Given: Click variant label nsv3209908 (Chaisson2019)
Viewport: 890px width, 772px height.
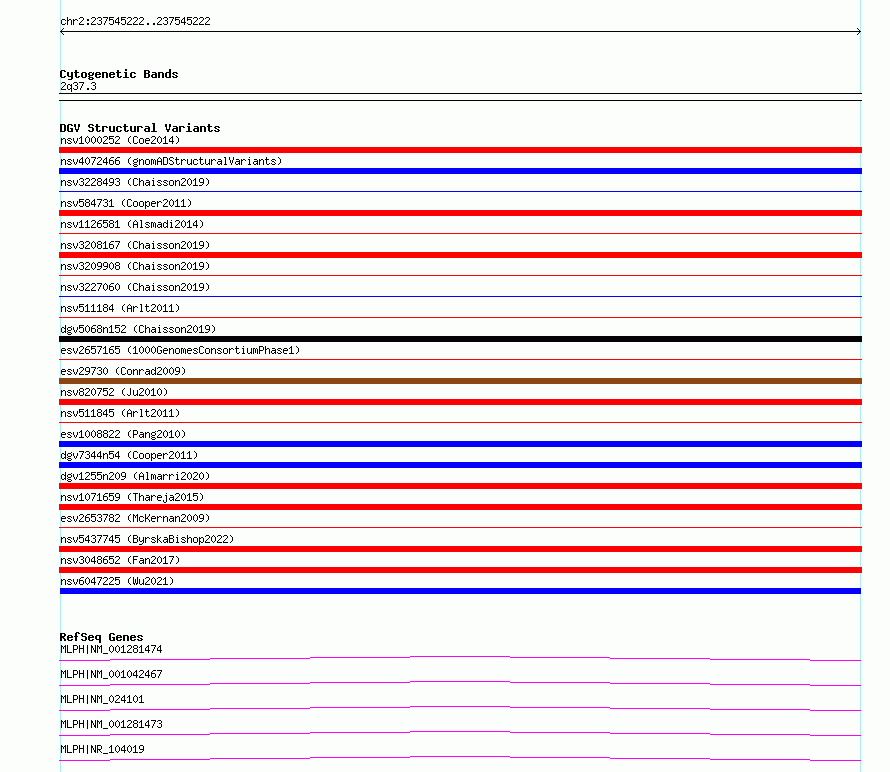Looking at the screenshot, I should 135,266.
